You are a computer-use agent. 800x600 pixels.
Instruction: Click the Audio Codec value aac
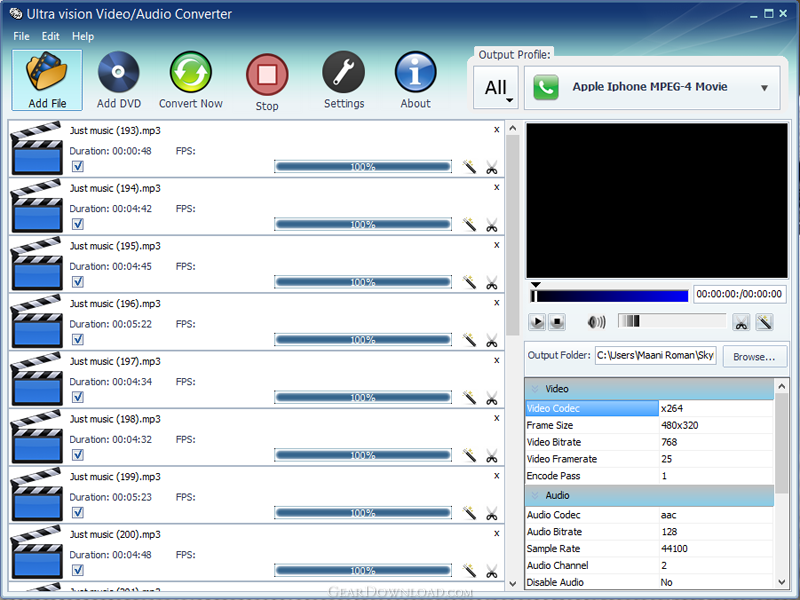[668, 515]
